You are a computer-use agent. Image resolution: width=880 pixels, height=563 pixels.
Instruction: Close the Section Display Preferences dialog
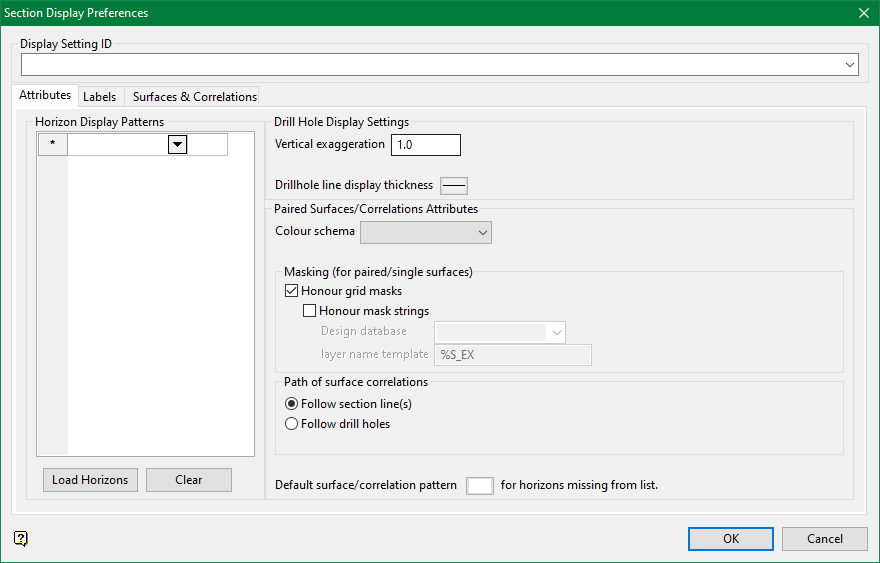[x=863, y=13]
